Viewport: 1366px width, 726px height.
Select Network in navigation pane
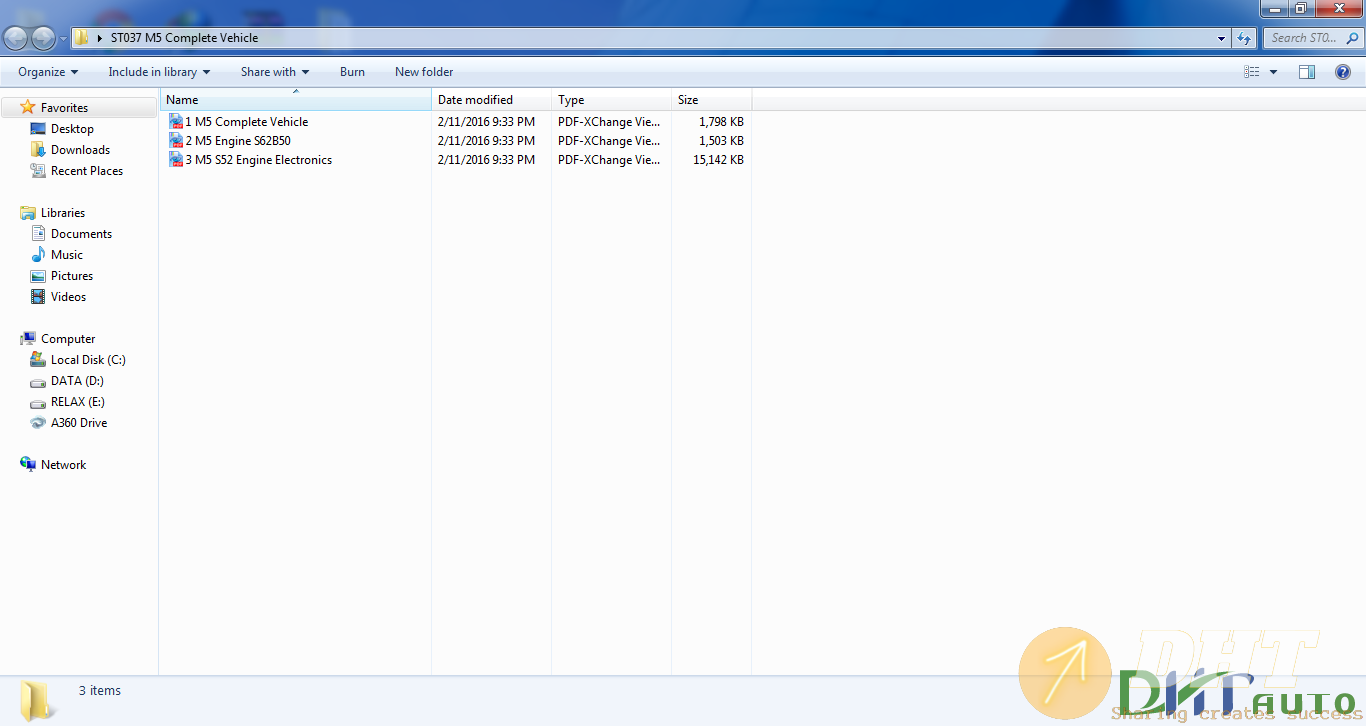pyautogui.click(x=63, y=465)
